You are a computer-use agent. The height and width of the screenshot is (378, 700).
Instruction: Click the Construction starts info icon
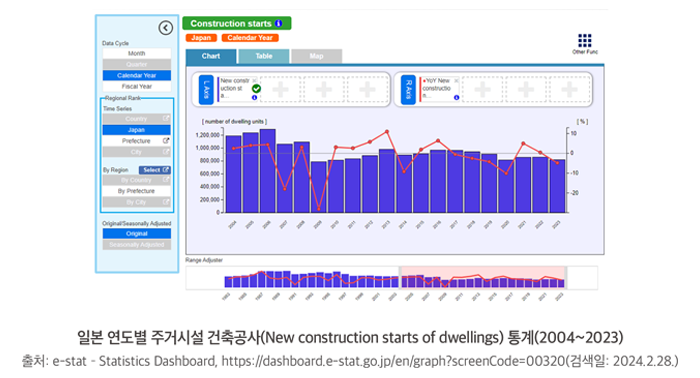279,23
